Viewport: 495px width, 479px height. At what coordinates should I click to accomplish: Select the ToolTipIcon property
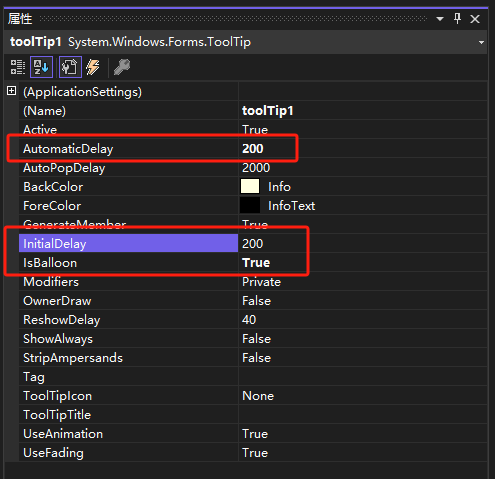(129, 396)
